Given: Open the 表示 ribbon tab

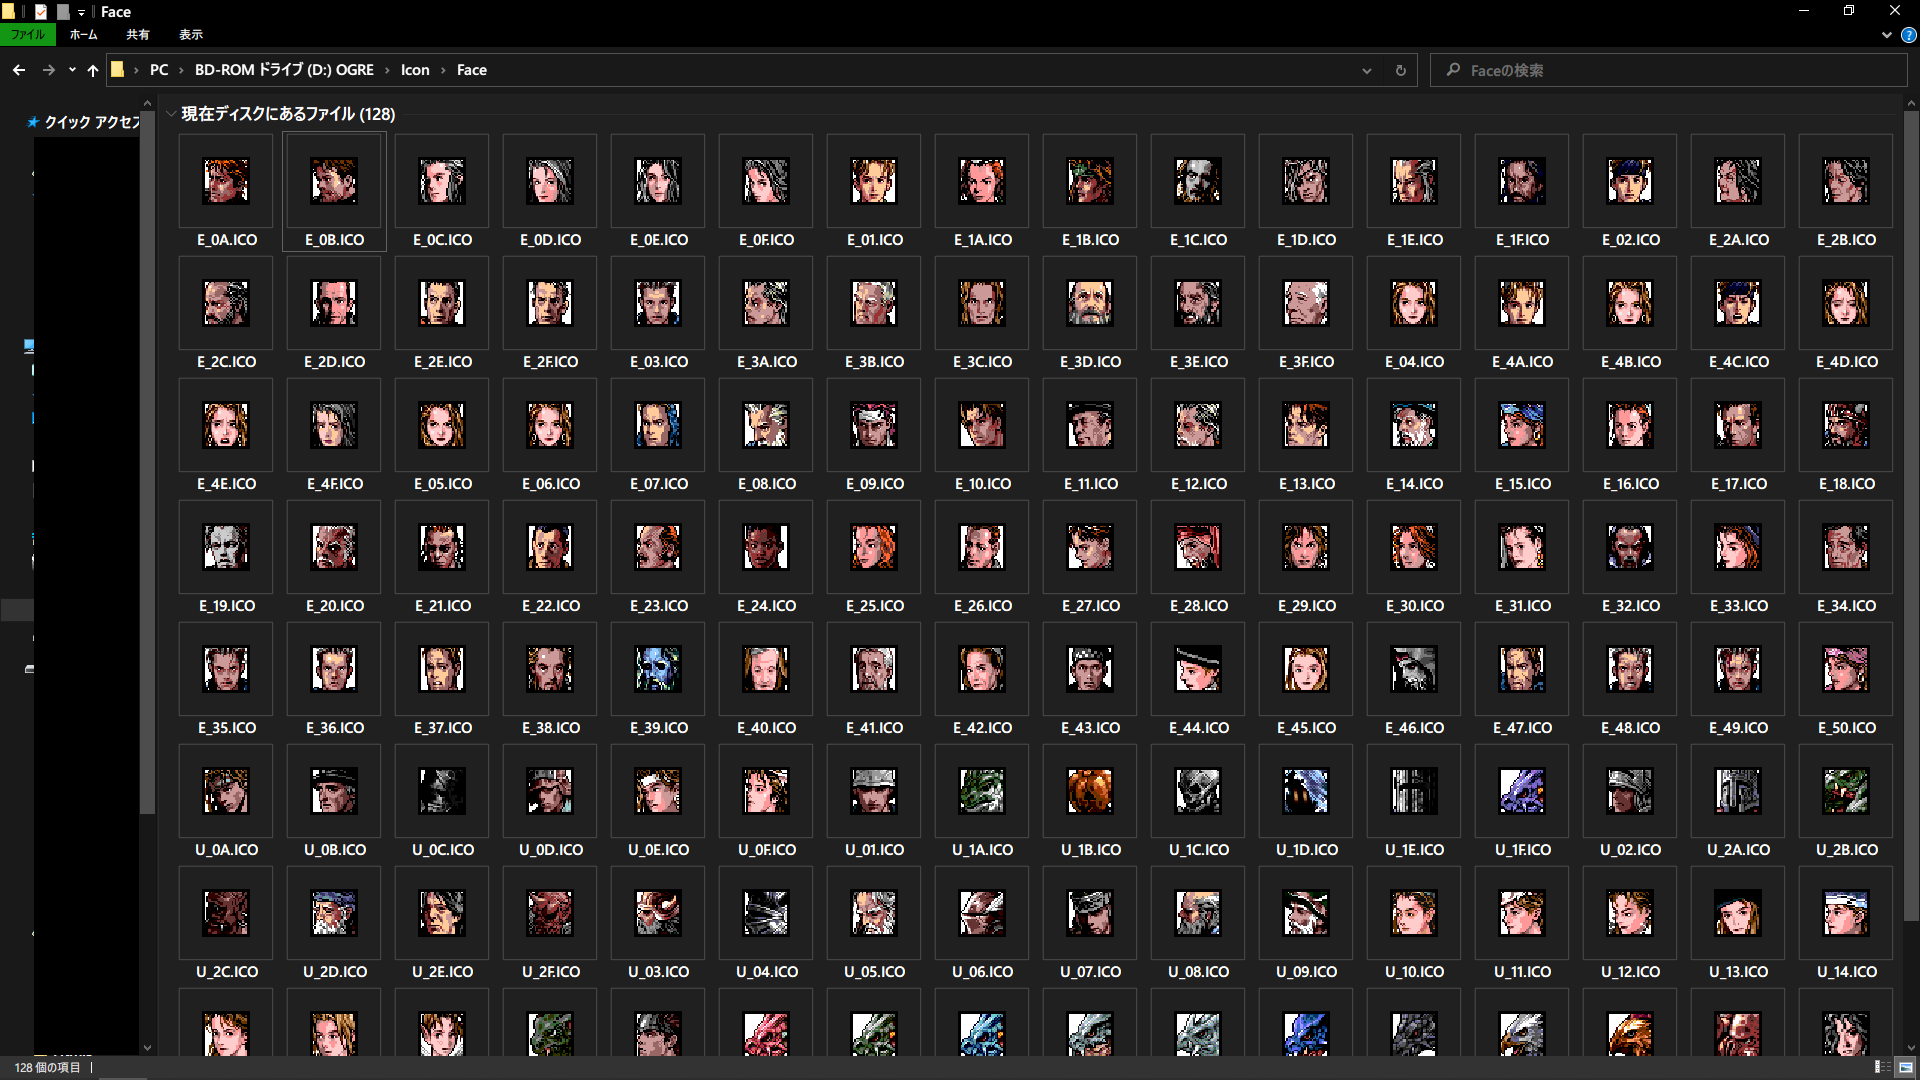Looking at the screenshot, I should [191, 34].
